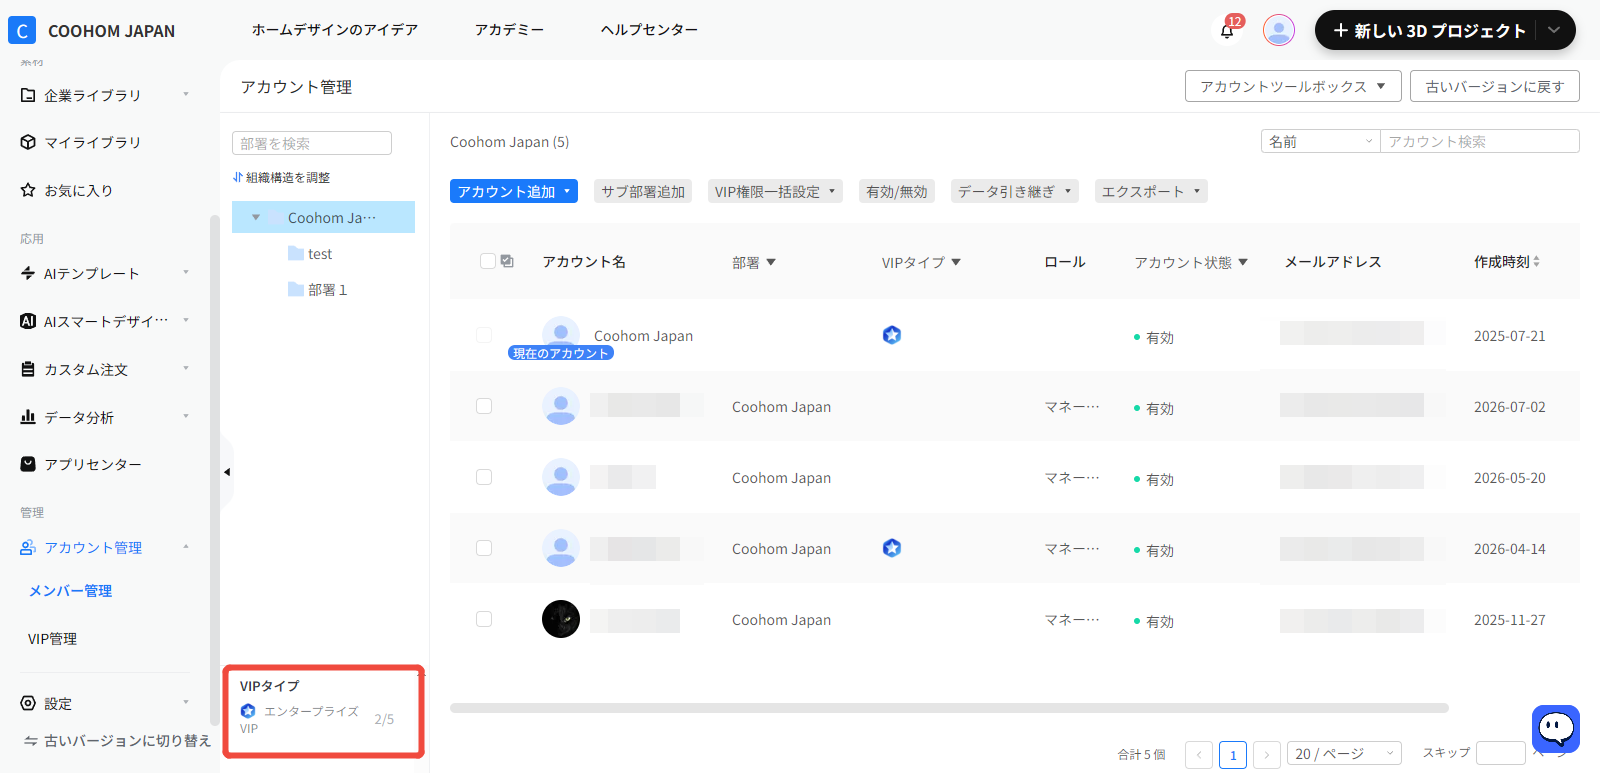Click the AIテンプレート lightning icon

tap(28, 273)
